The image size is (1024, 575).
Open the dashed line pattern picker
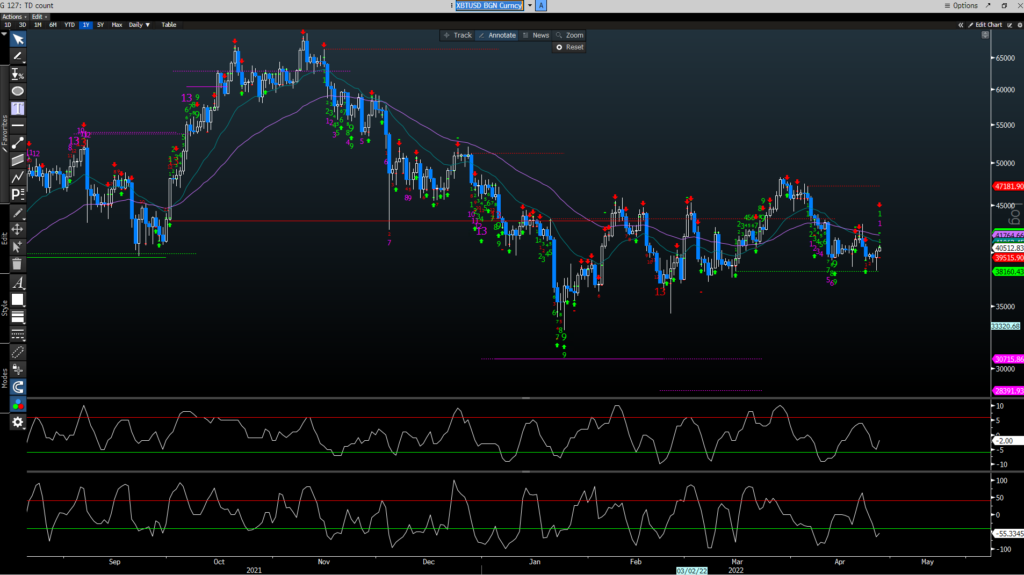[x=18, y=335]
